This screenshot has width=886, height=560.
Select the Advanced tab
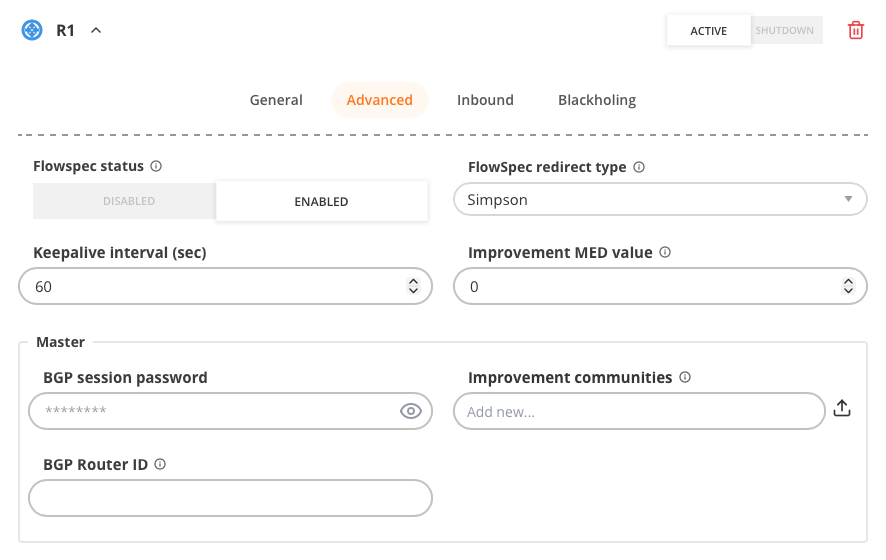[x=380, y=100]
